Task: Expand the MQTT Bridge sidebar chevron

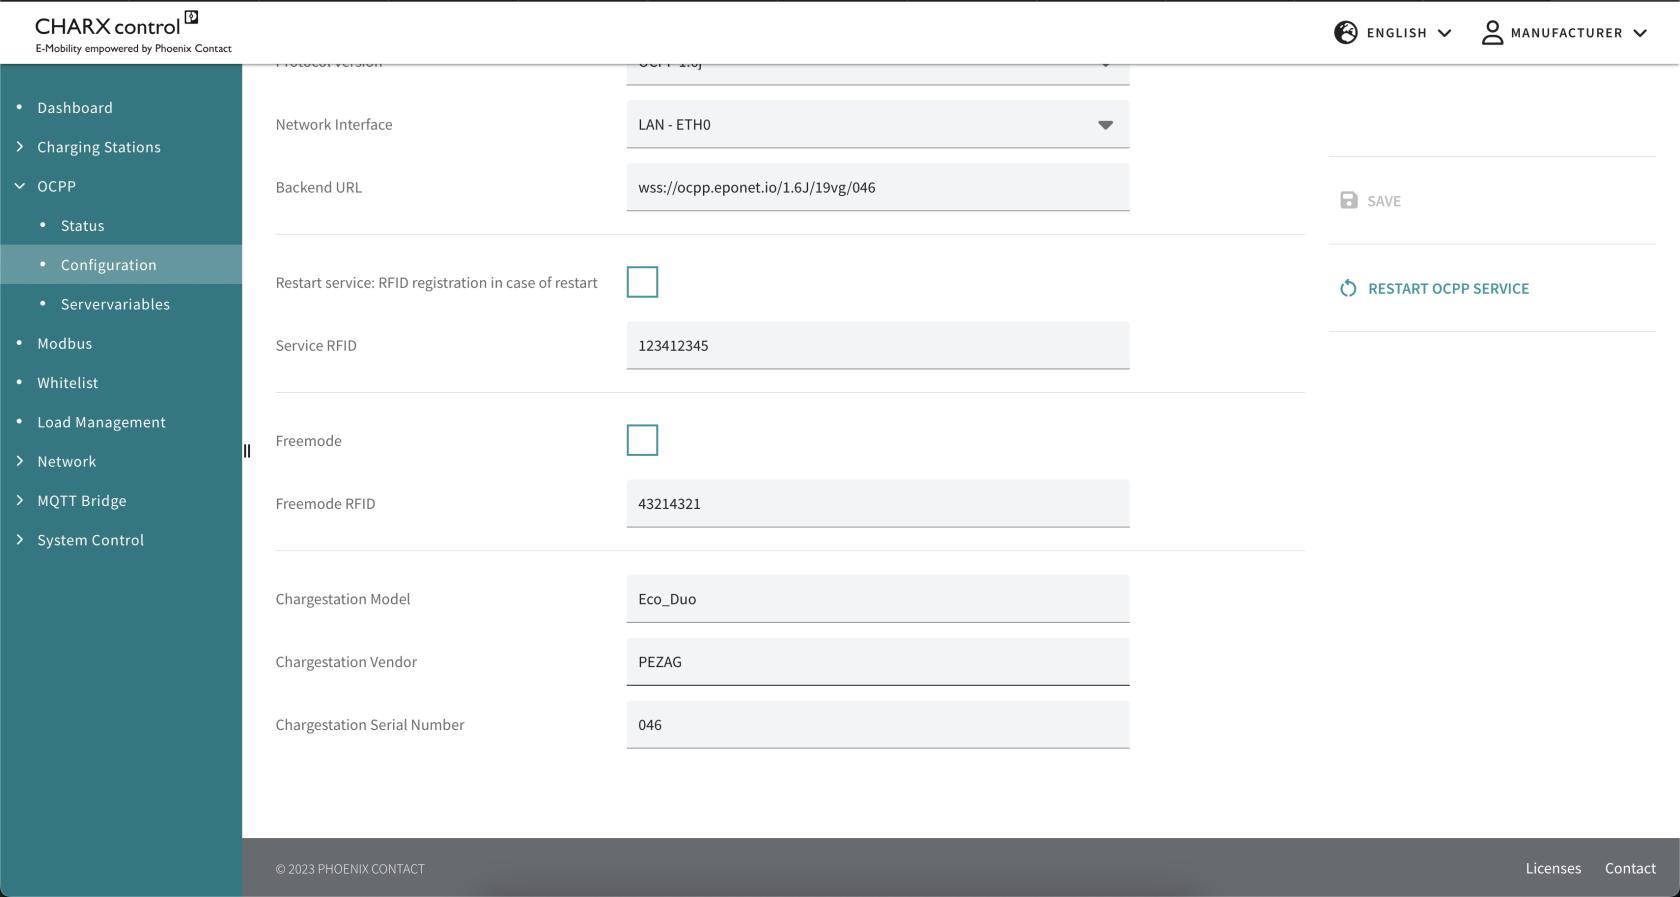Action: pyautogui.click(x=20, y=500)
